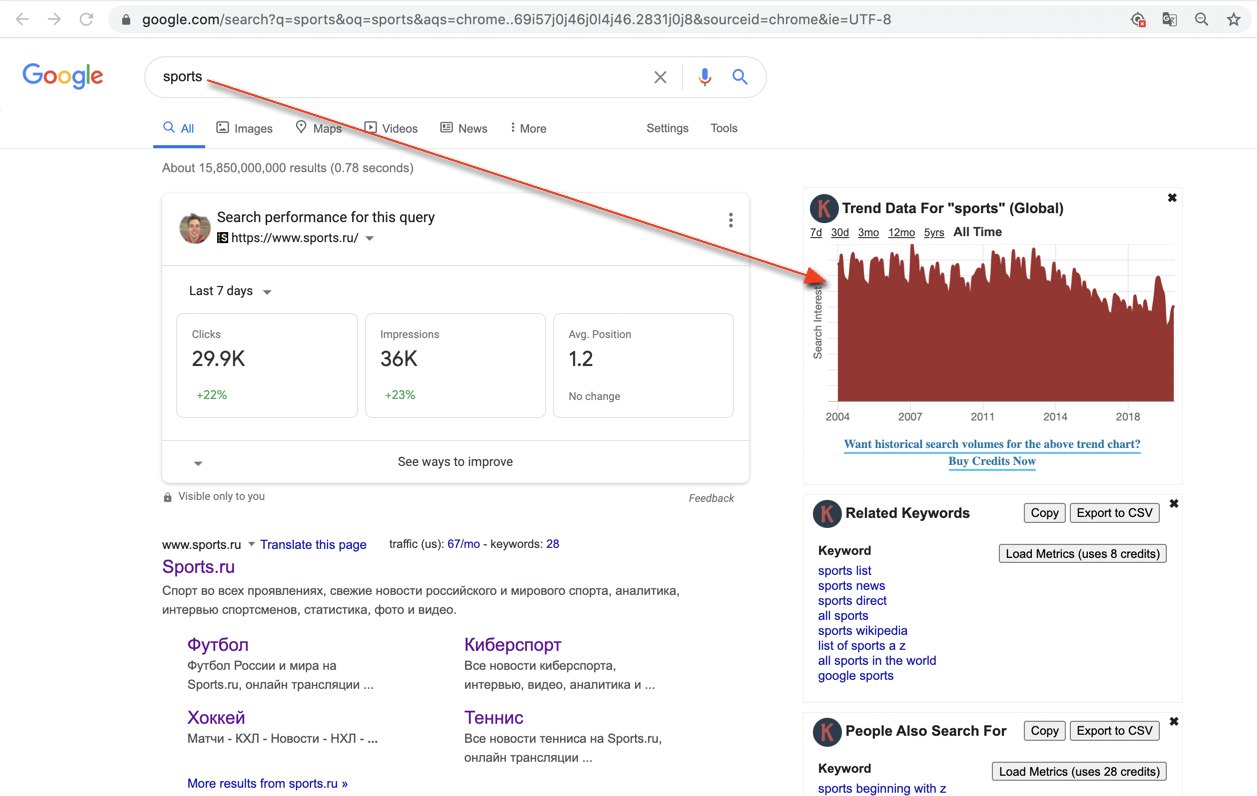This screenshot has width=1257, height=796.
Task: Open search Settings
Action: (667, 128)
